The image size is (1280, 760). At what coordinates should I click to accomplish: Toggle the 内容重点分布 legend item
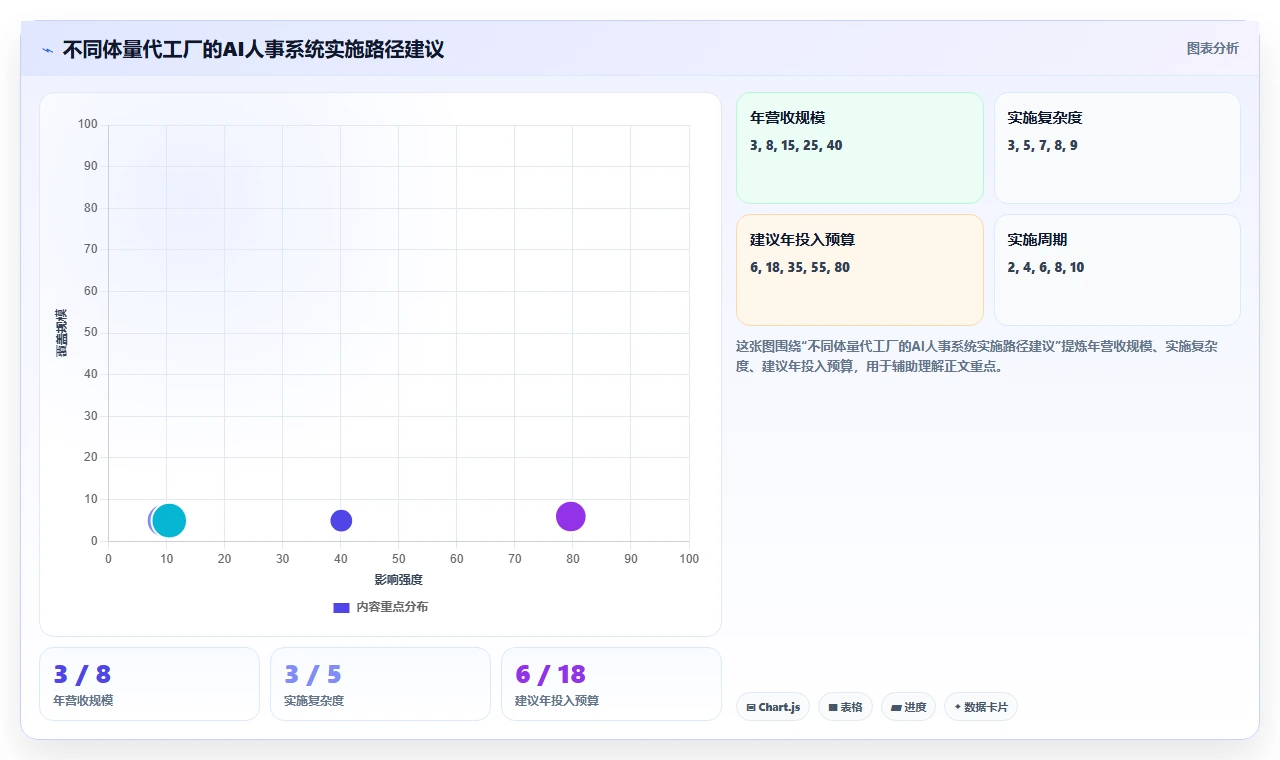coord(380,607)
